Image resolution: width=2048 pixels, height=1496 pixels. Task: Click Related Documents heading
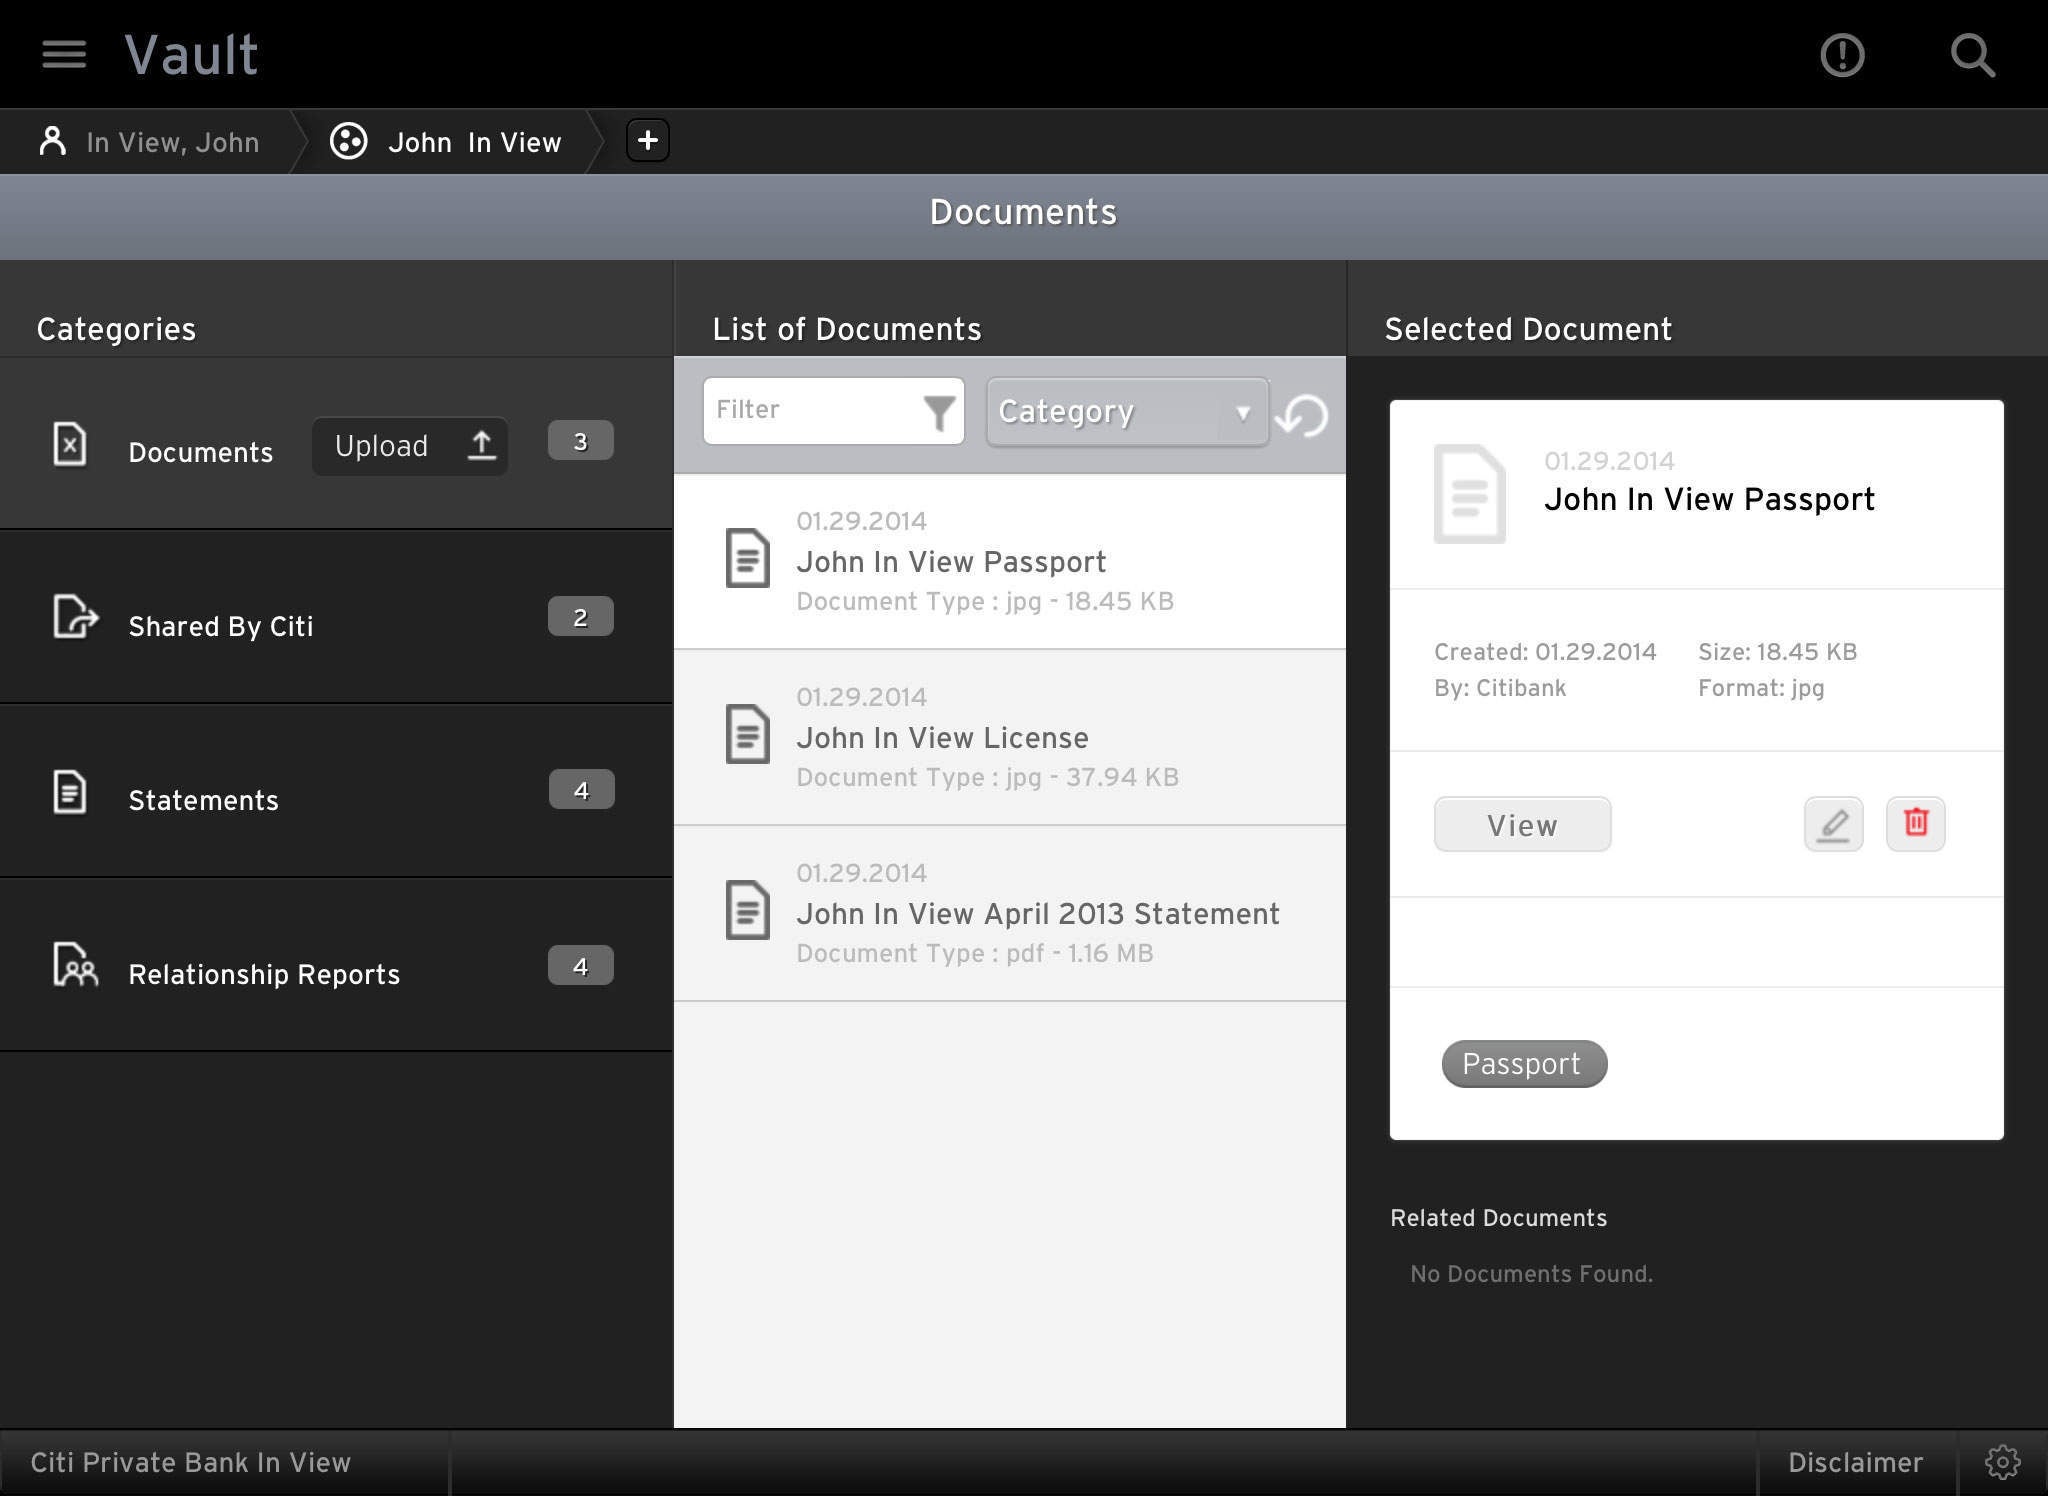(x=1498, y=1218)
